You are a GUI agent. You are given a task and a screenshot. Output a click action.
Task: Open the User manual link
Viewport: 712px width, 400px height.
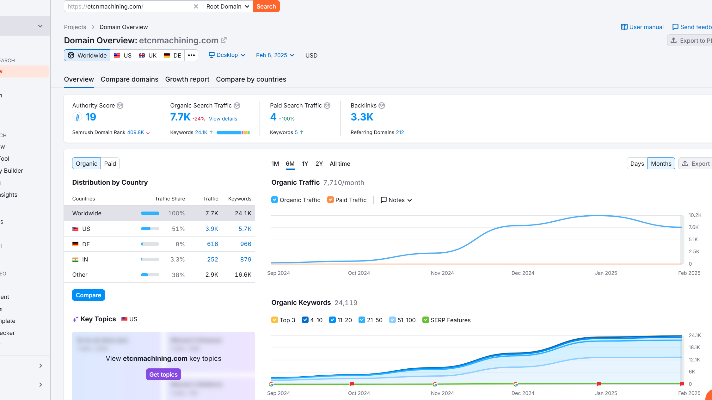tap(642, 27)
